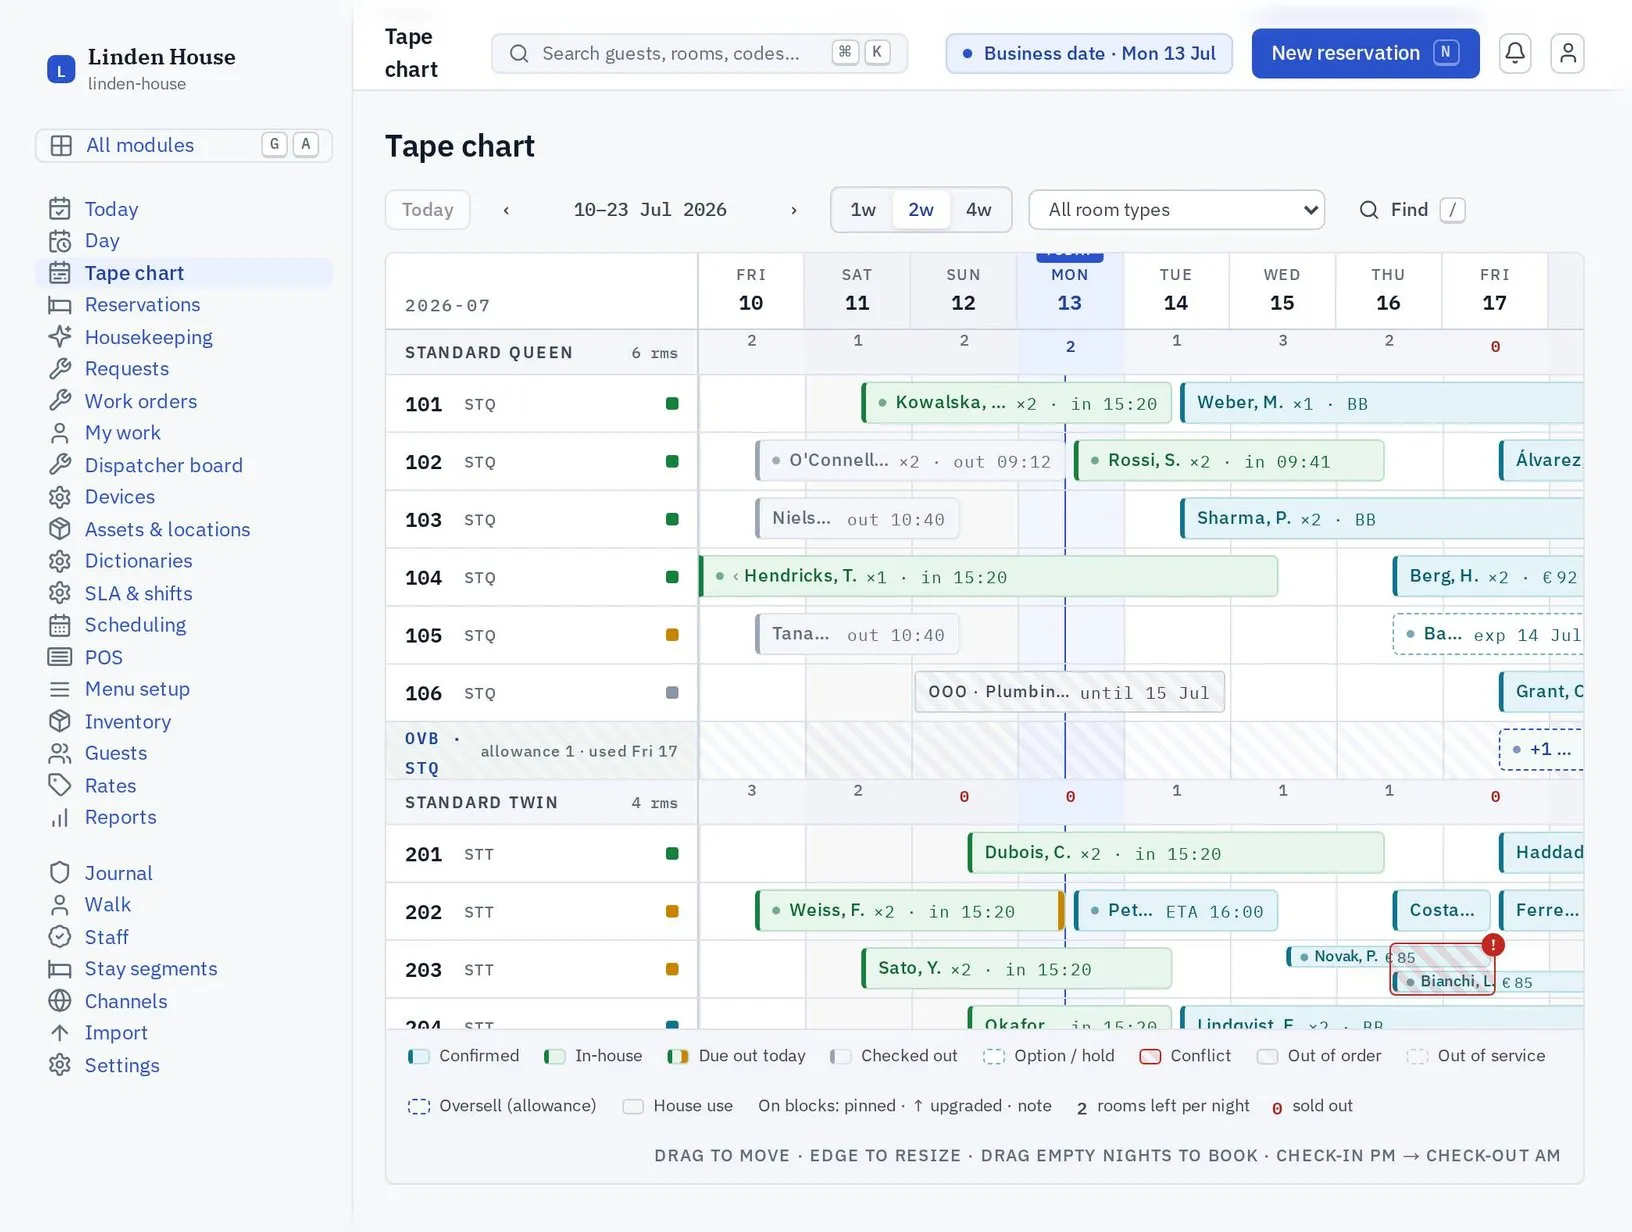Click the Channels globe icon
1632x1232 pixels.
point(60,1001)
